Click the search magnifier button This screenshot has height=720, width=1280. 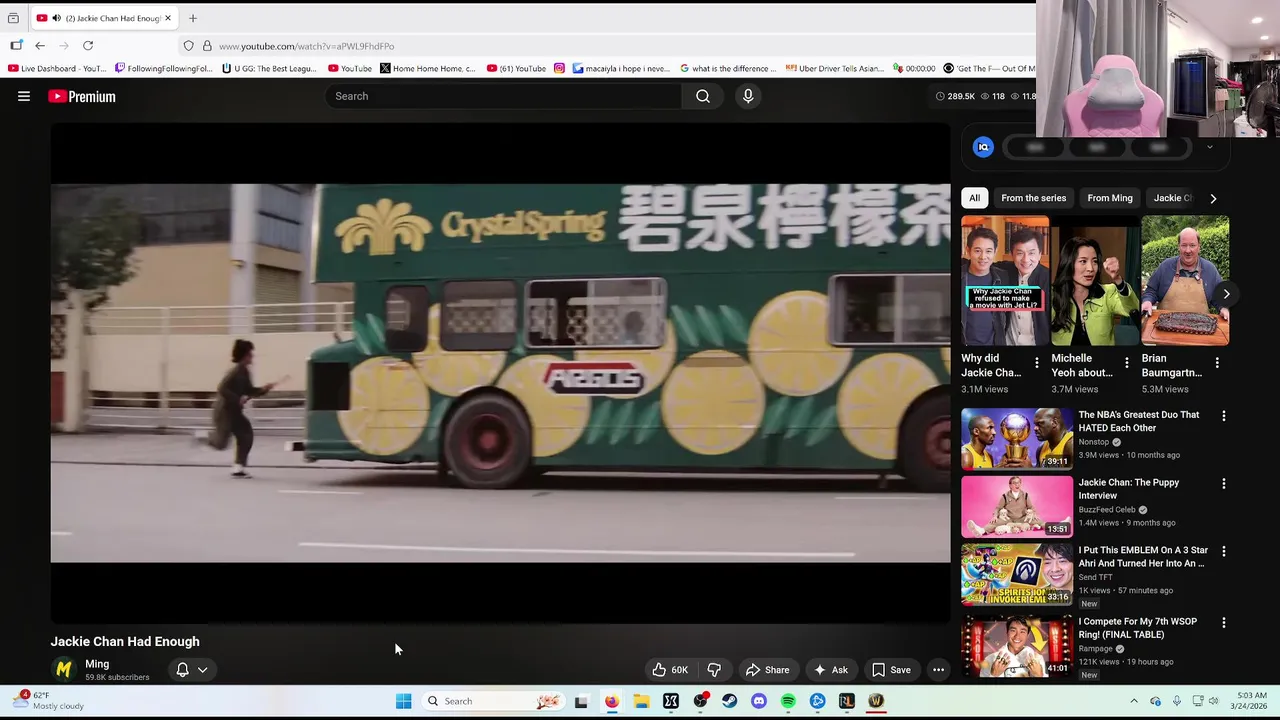point(703,96)
